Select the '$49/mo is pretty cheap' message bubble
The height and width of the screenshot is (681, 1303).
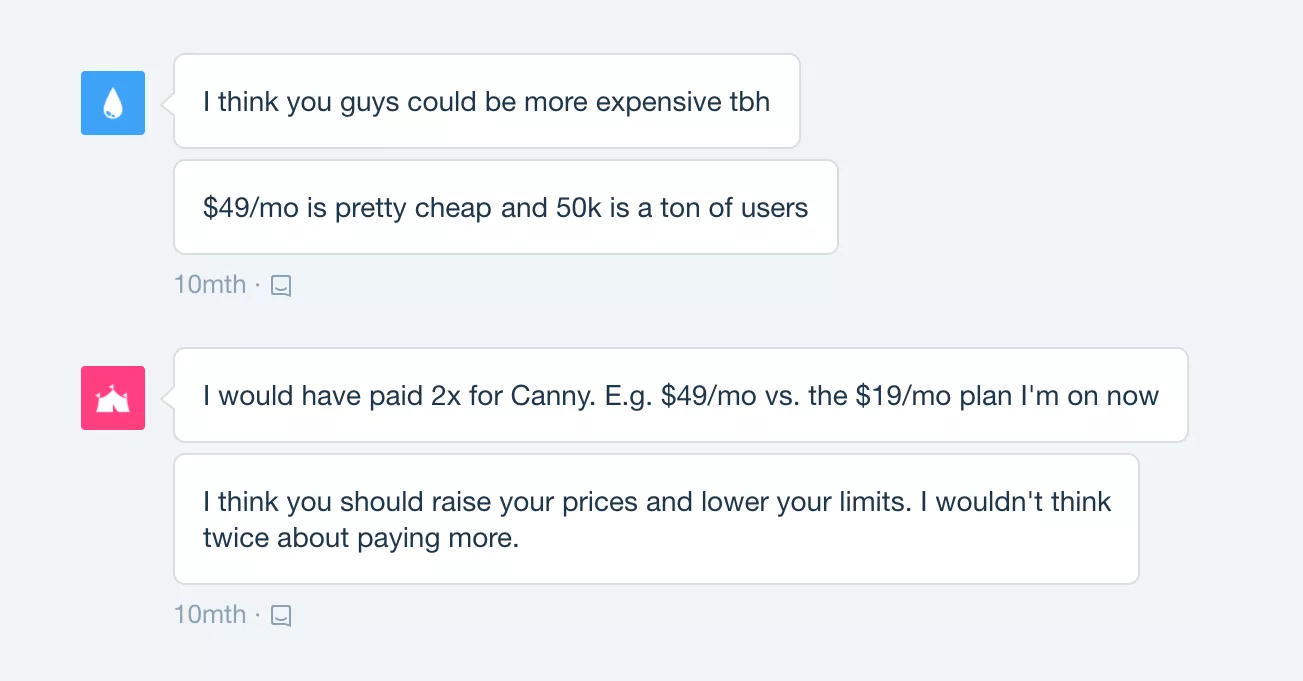click(505, 208)
